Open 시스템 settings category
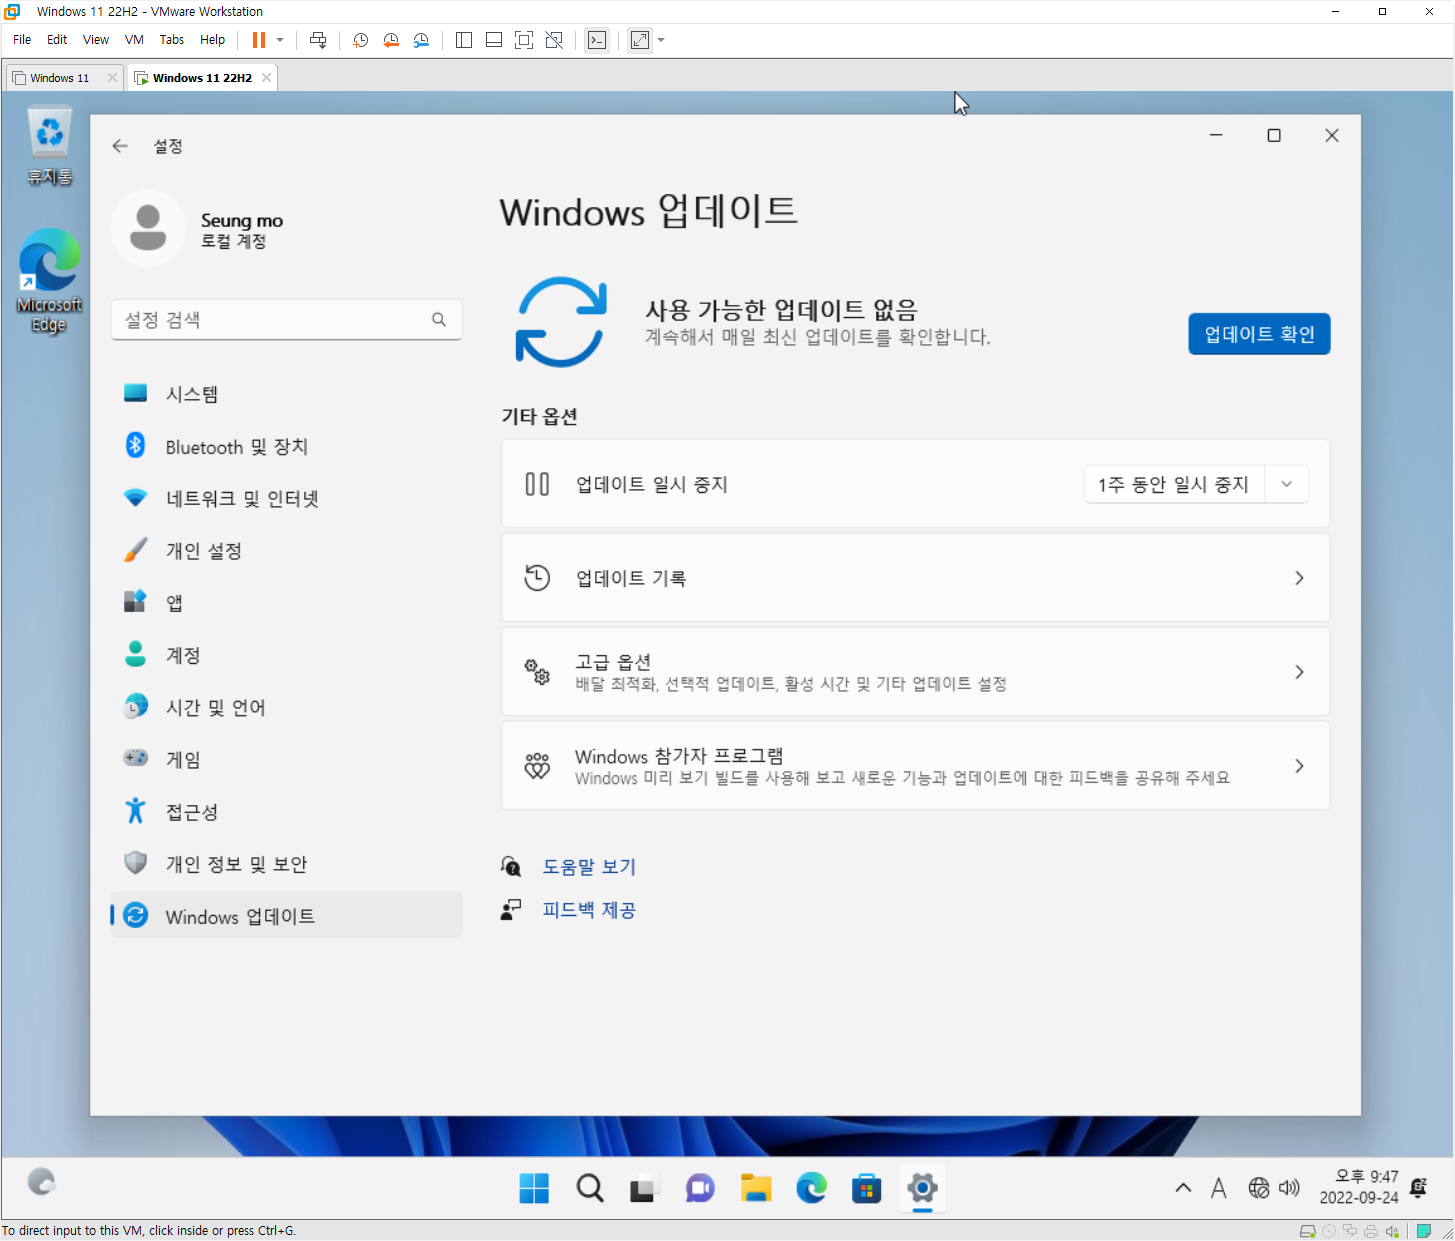Image resolution: width=1455 pixels, height=1241 pixels. tap(286, 394)
